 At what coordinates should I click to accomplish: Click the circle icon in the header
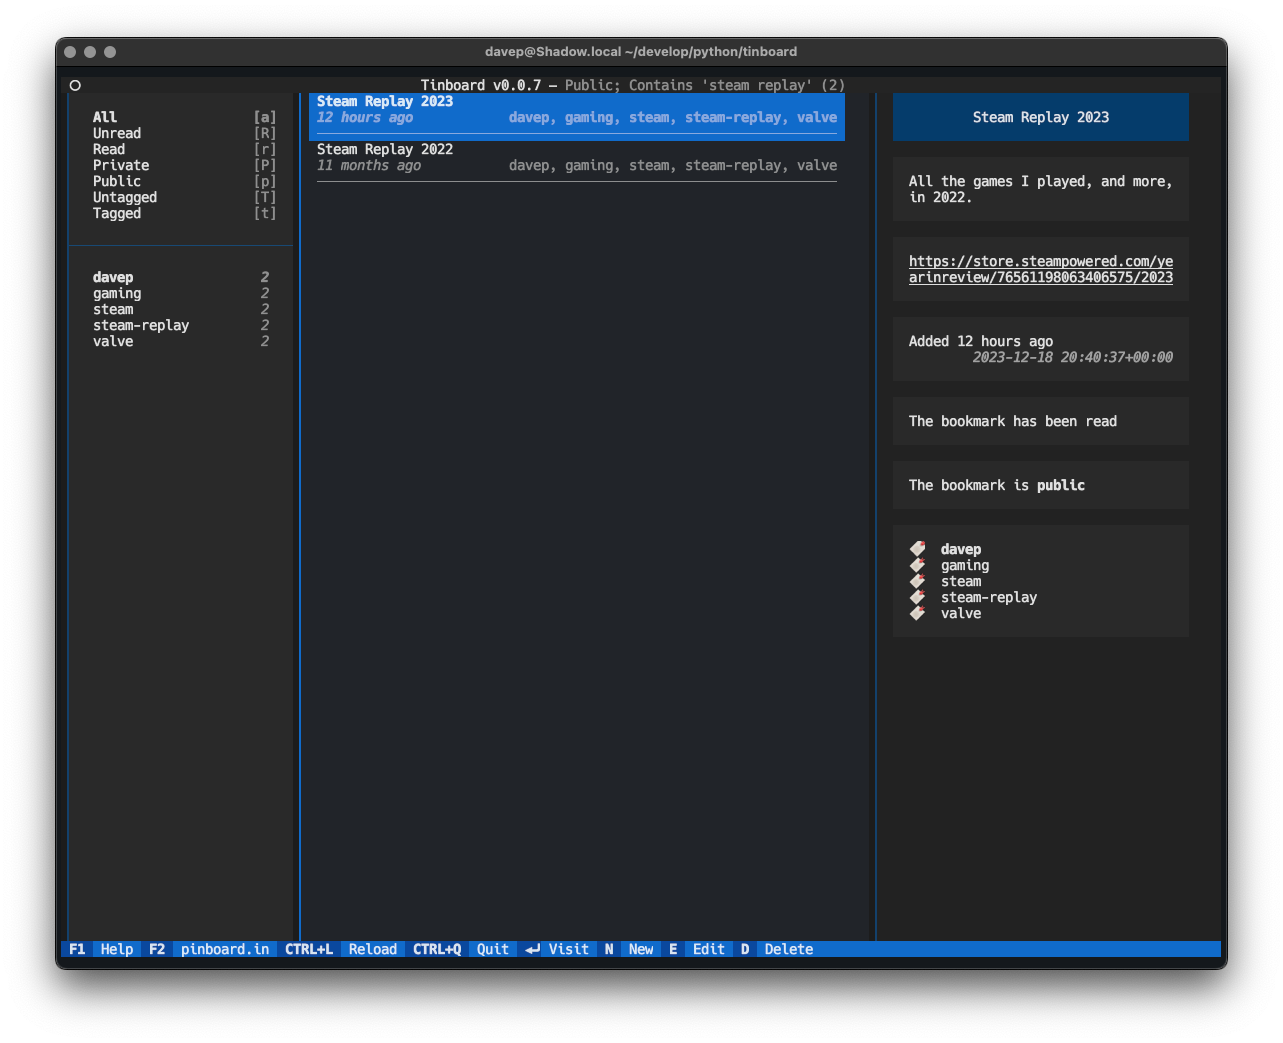(x=75, y=85)
